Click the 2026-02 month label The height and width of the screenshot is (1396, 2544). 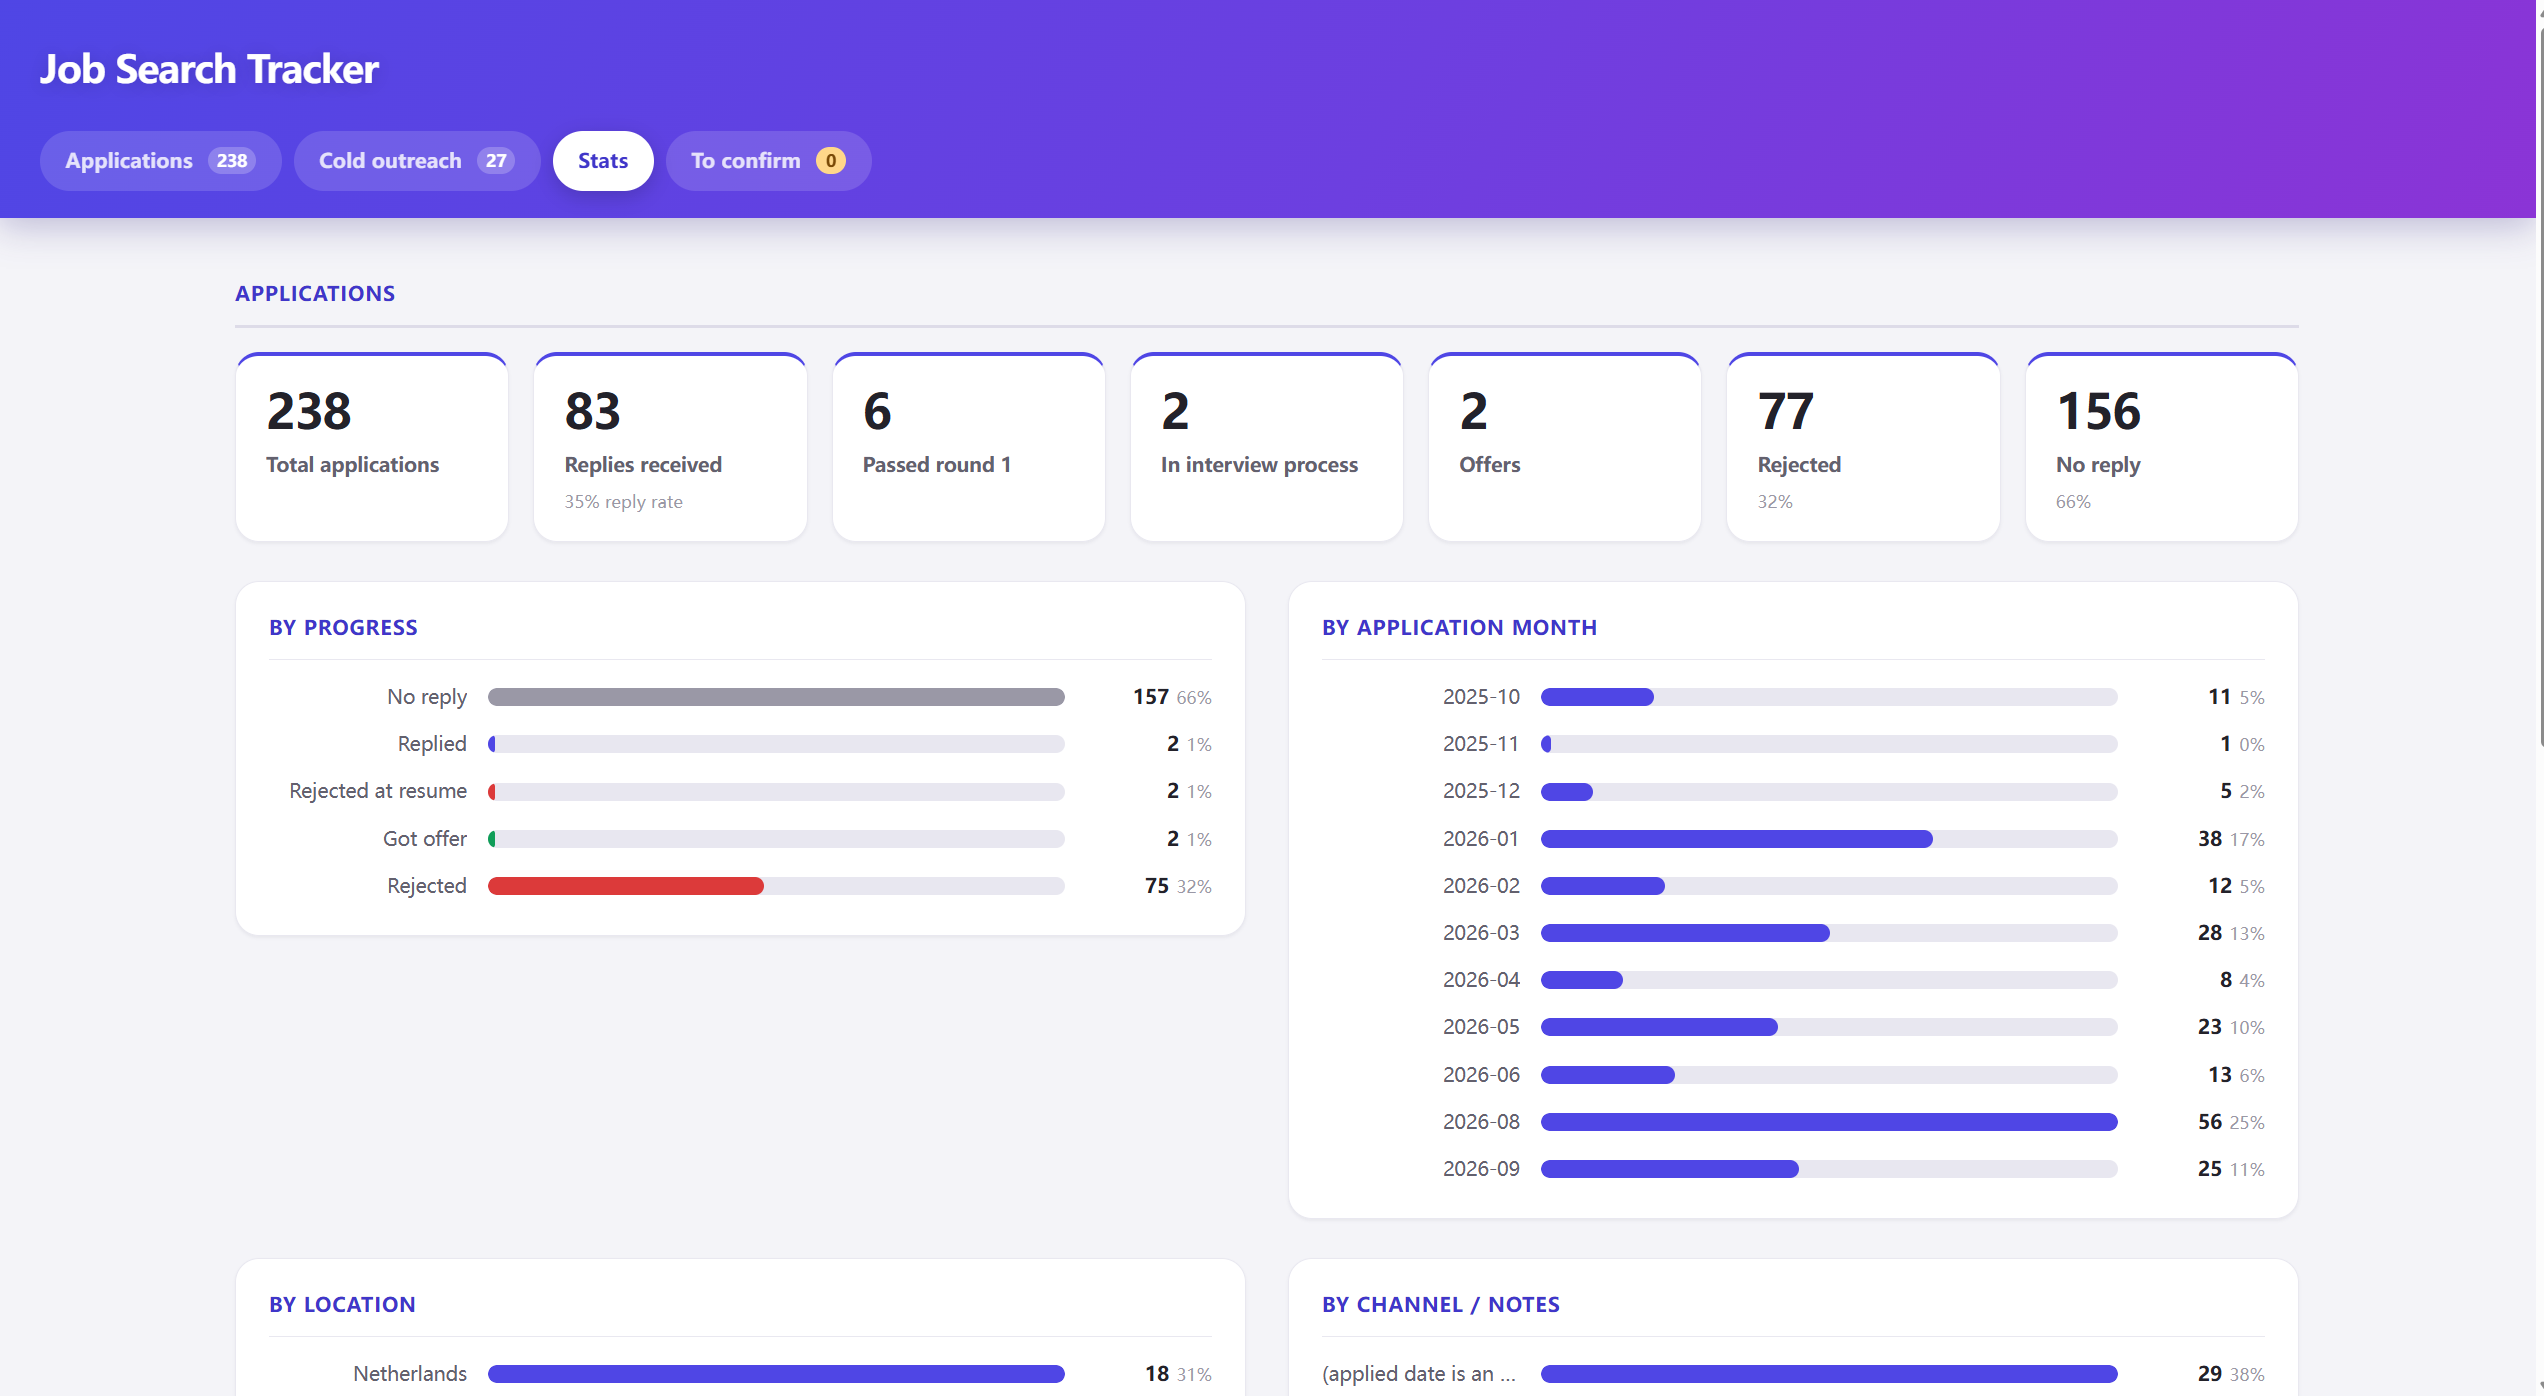[x=1481, y=886]
